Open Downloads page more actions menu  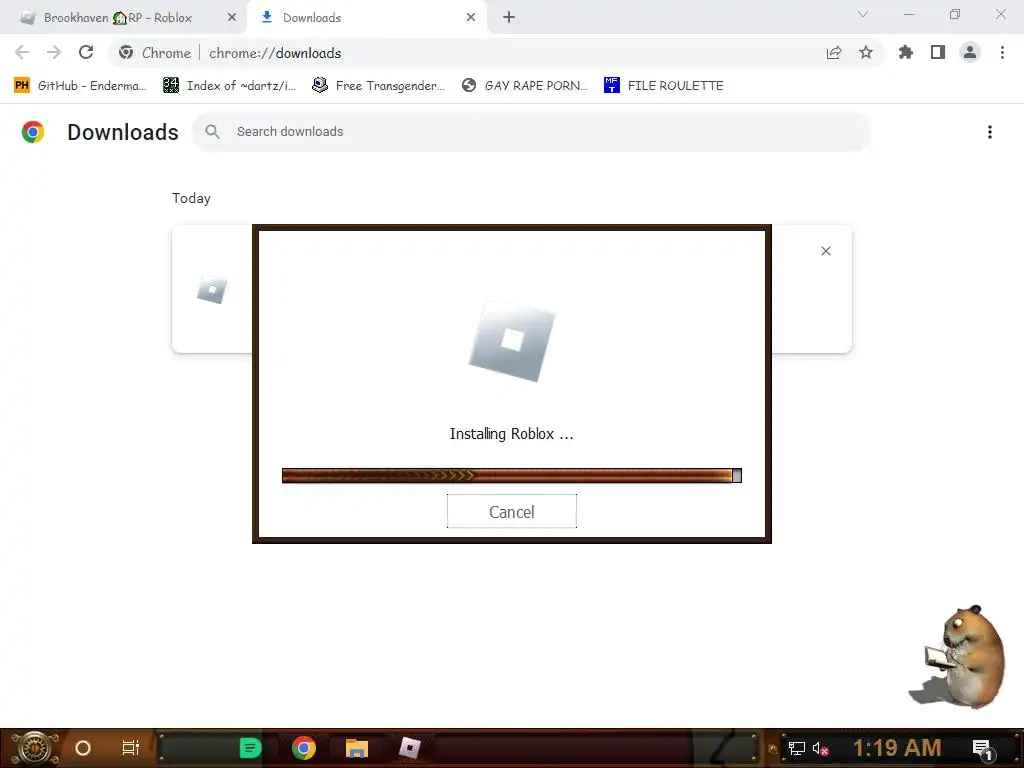point(990,132)
